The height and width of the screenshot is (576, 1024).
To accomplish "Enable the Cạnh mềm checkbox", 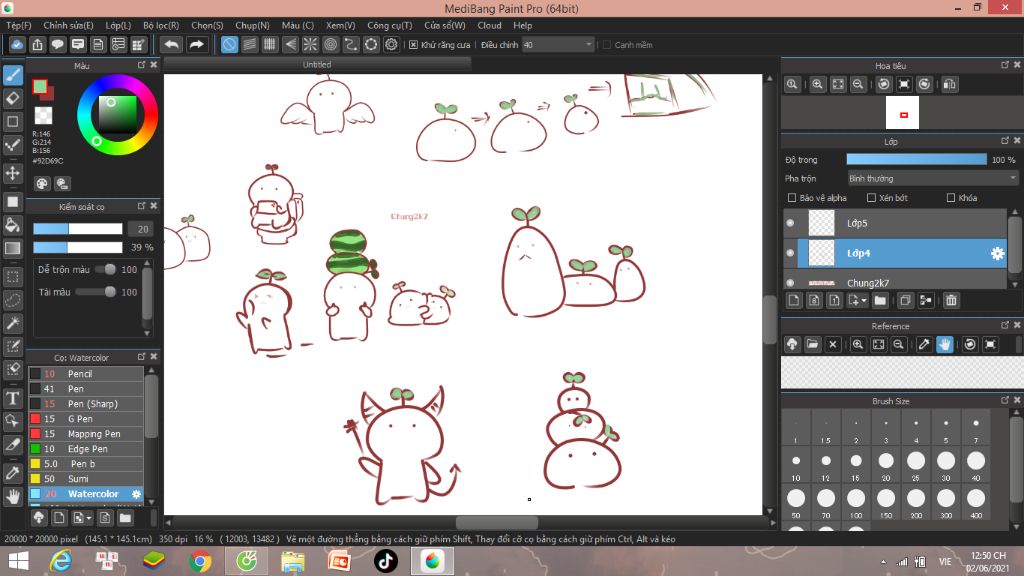I will pos(607,44).
